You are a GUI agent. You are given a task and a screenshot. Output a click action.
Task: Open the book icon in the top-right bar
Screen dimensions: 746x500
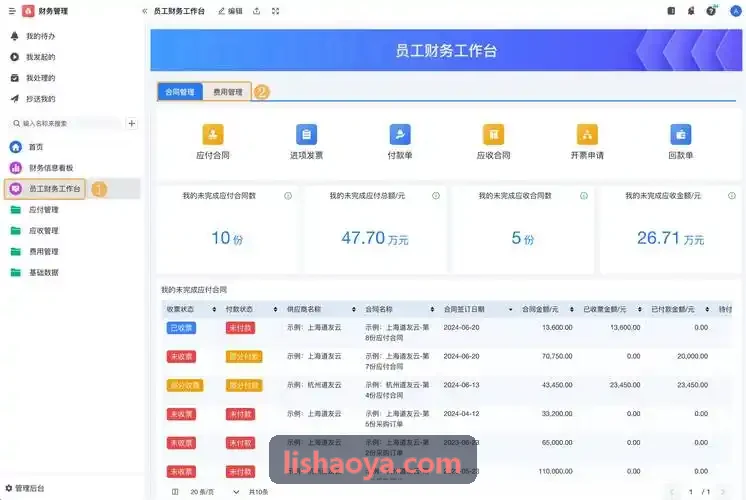(x=671, y=11)
